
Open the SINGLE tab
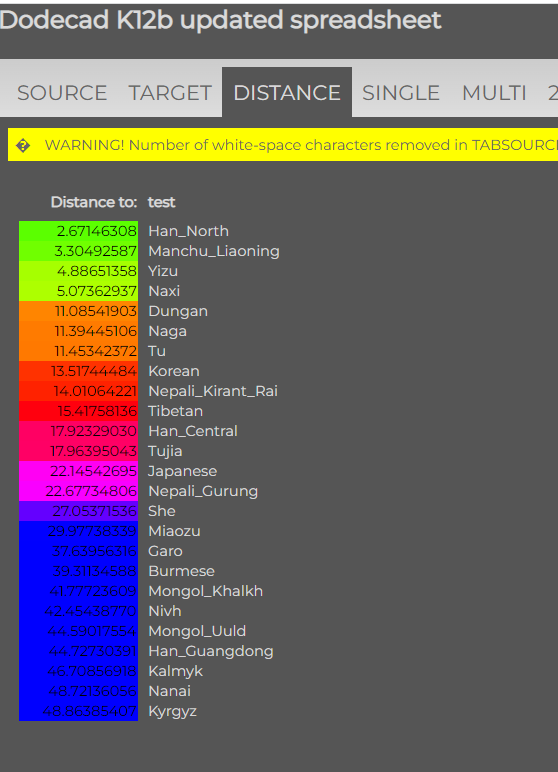401,93
